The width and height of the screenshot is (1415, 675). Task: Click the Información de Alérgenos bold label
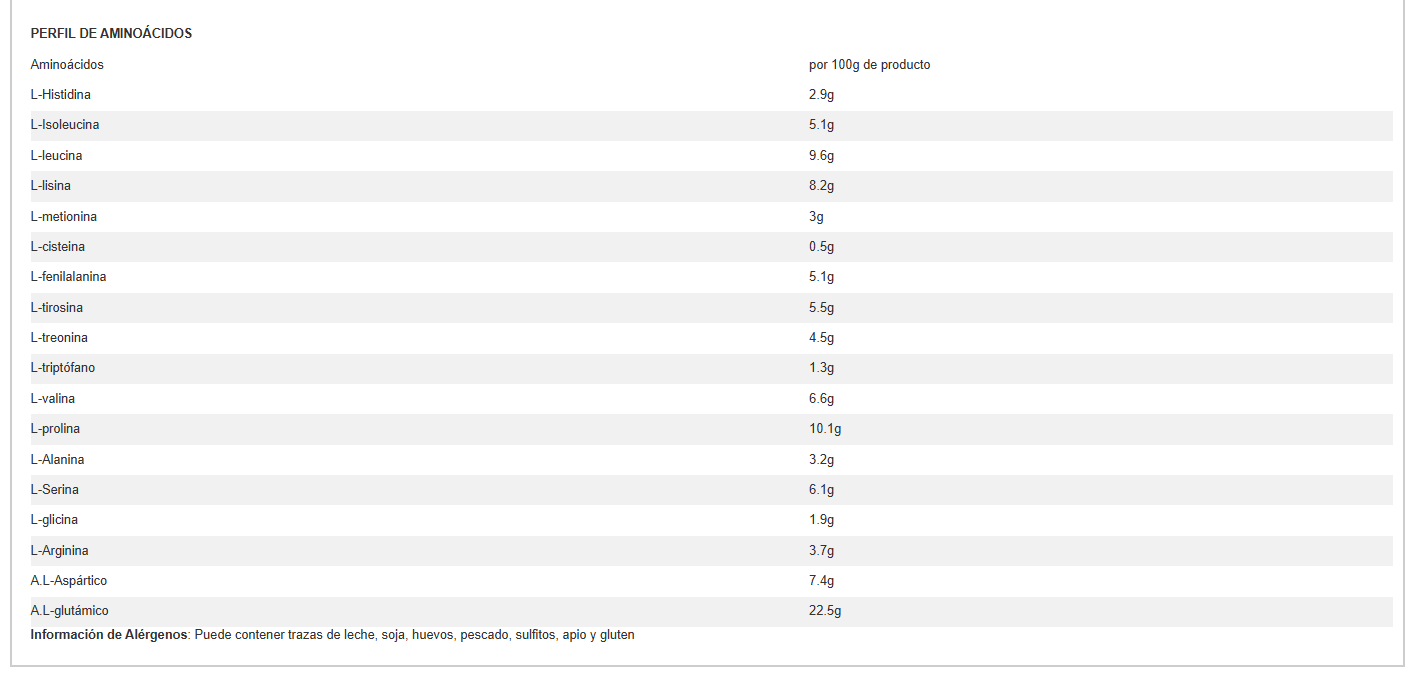[109, 635]
